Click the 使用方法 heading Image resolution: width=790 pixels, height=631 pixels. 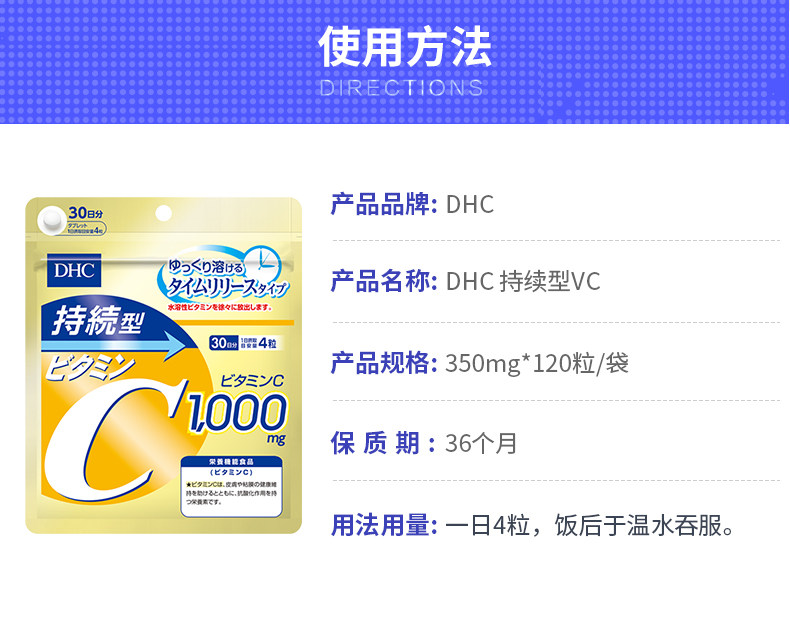[405, 47]
